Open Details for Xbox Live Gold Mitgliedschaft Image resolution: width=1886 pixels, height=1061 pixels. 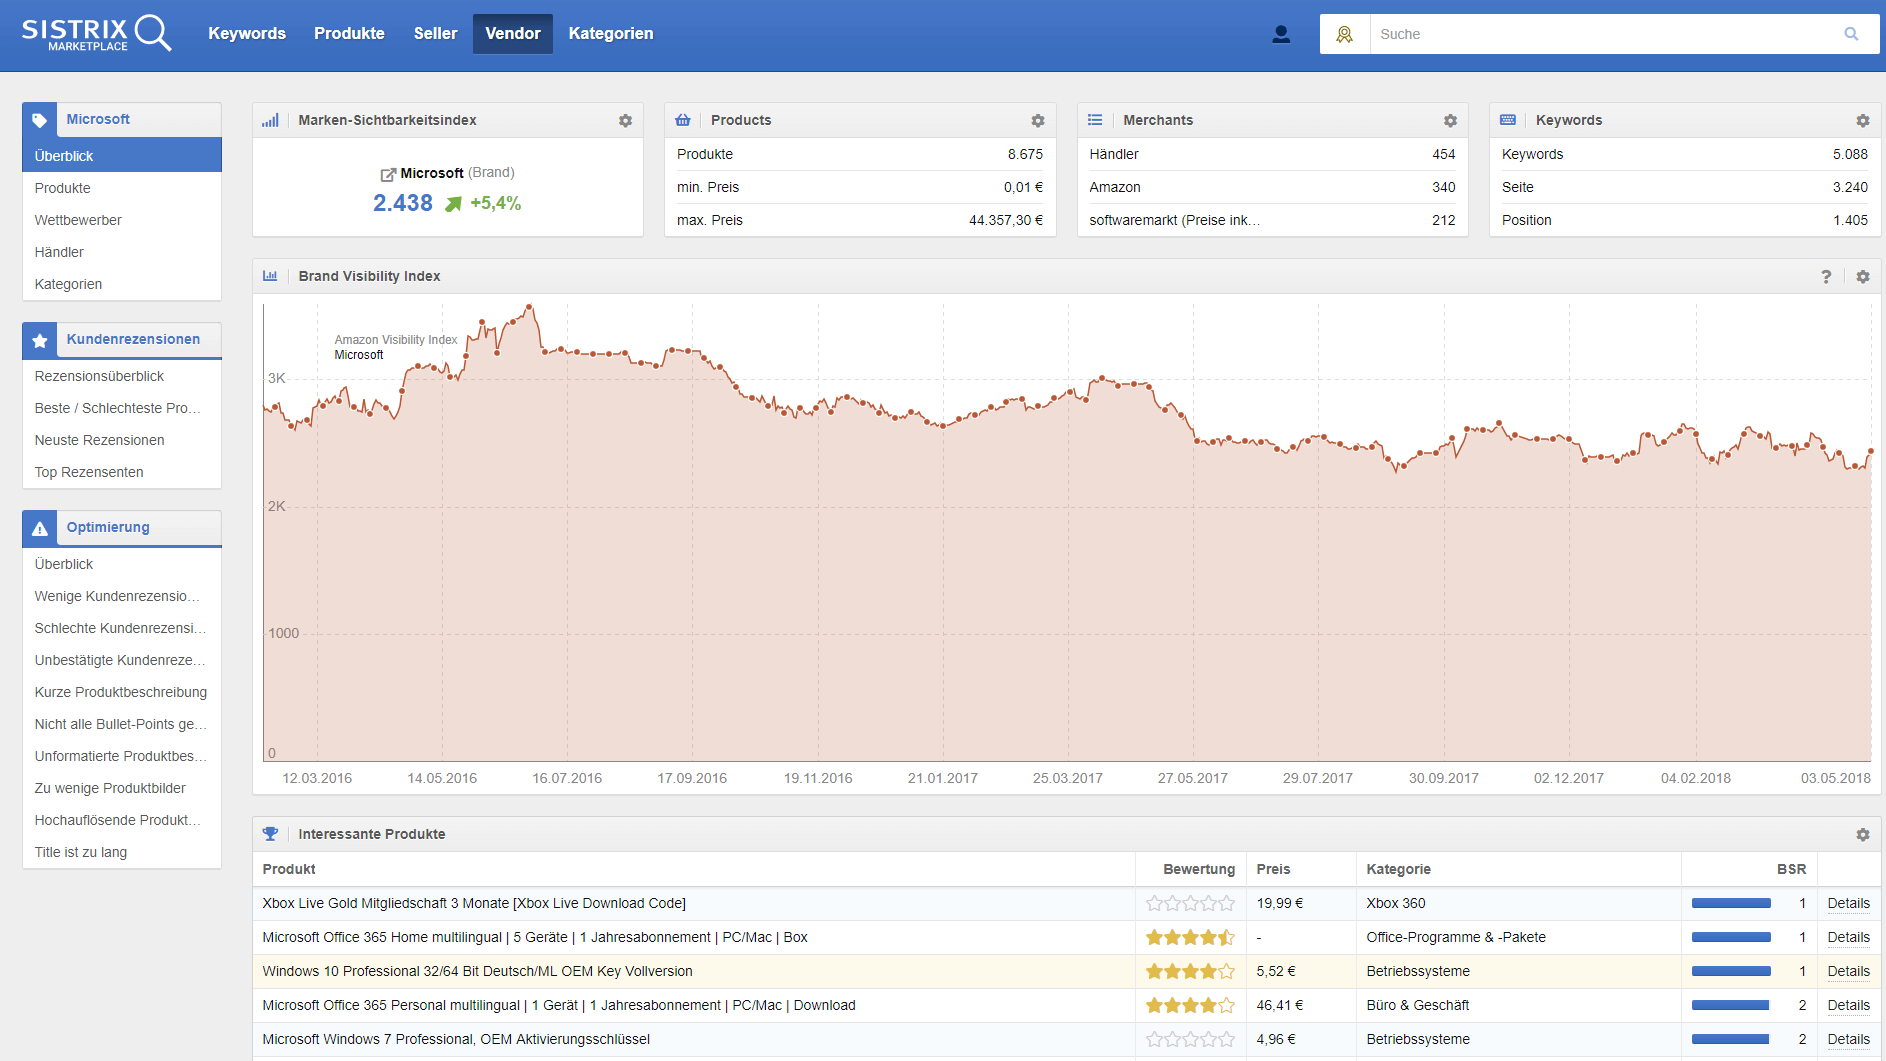tap(1848, 903)
